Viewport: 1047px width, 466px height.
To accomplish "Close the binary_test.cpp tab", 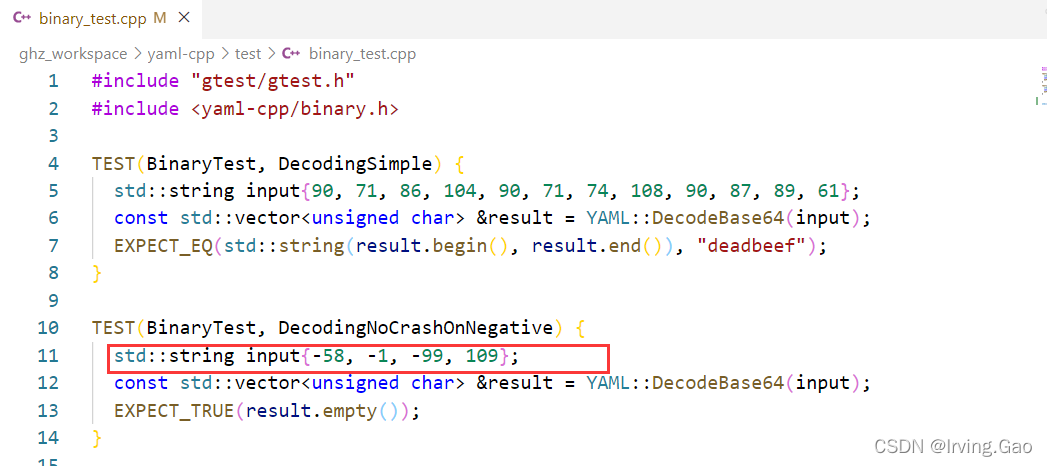I will click(x=184, y=18).
